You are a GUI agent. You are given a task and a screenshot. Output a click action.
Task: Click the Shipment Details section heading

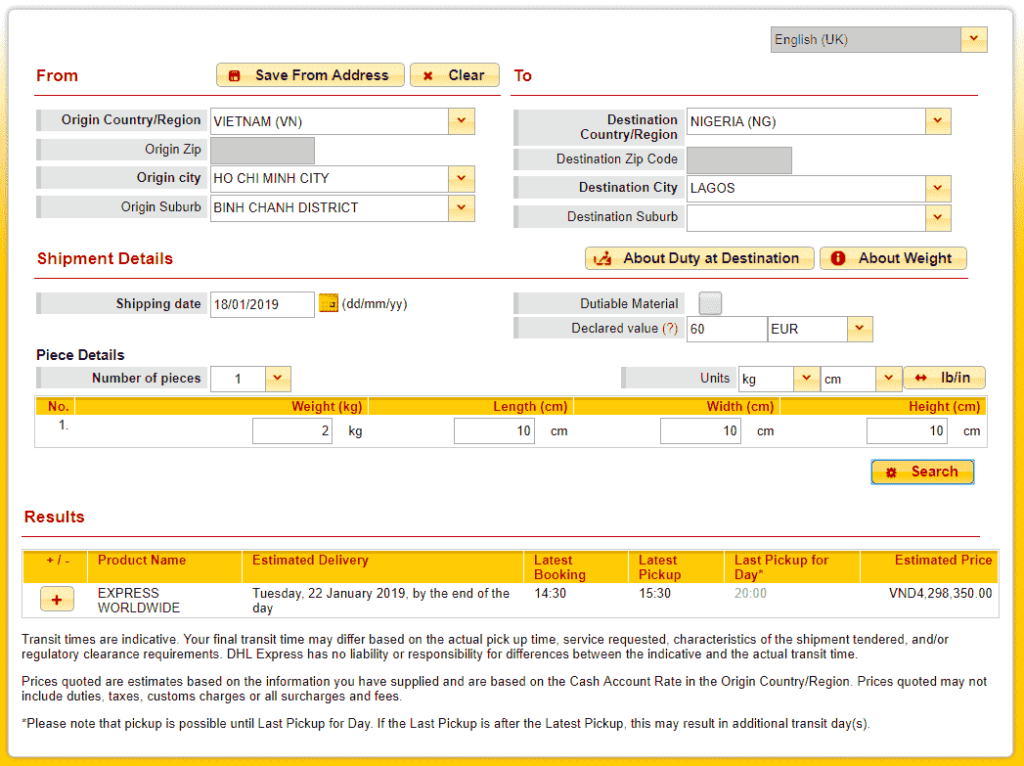[105, 259]
